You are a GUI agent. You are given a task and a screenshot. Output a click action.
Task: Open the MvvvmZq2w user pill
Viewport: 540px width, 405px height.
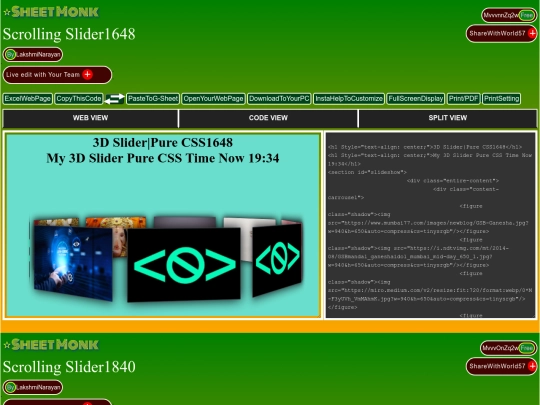click(x=508, y=15)
